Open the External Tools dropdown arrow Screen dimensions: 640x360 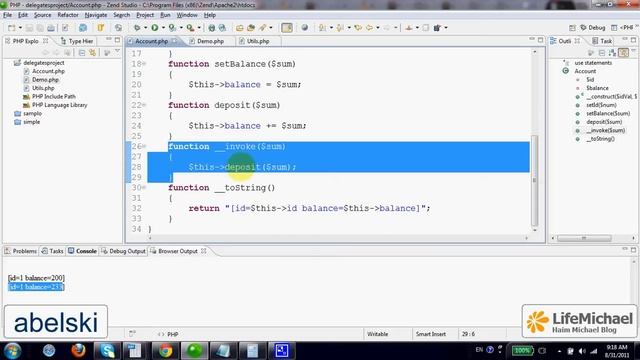[x=199, y=28]
